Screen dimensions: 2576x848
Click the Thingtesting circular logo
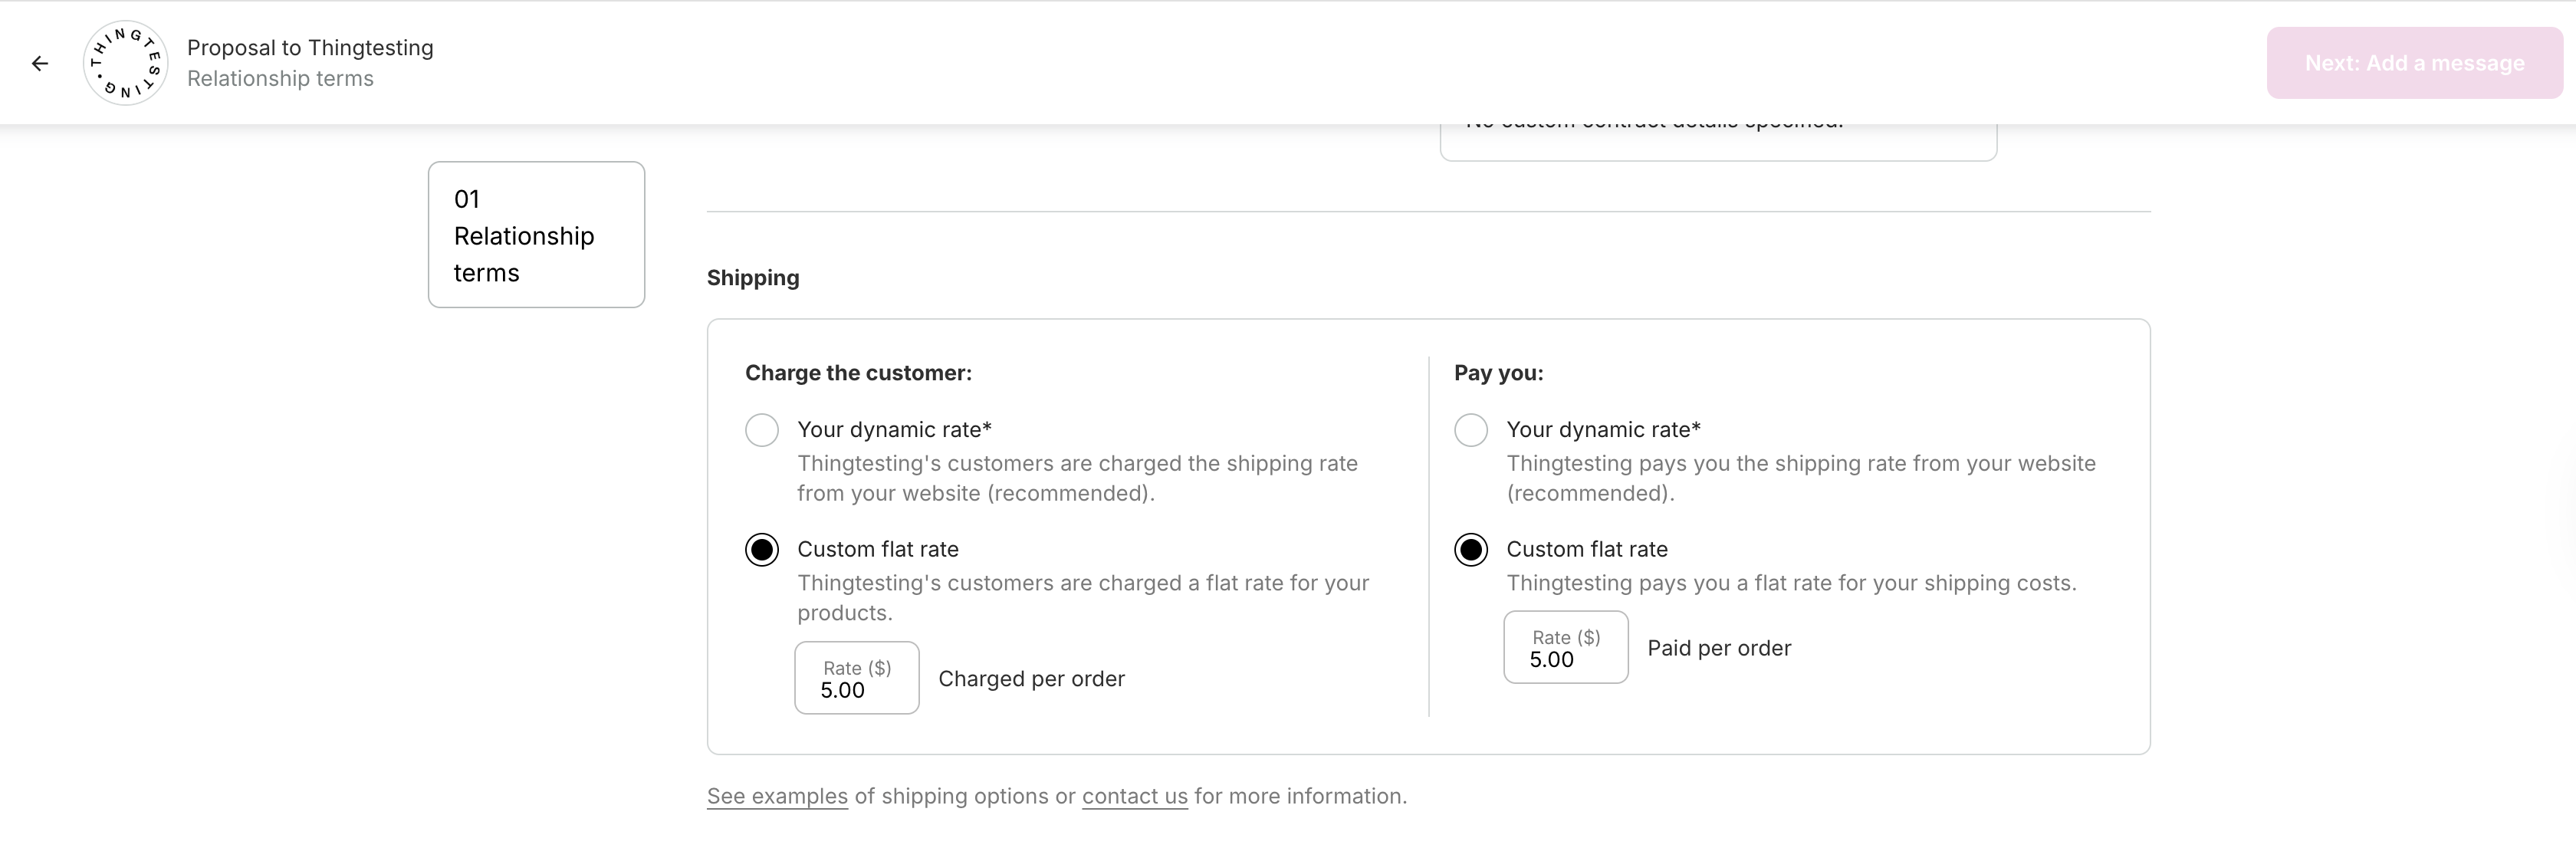[x=125, y=63]
